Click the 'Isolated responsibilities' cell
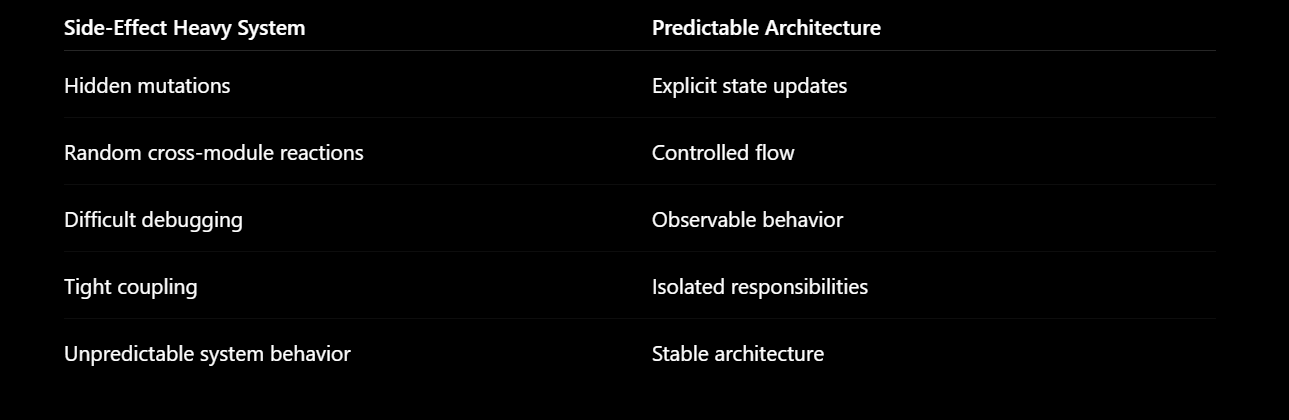This screenshot has width=1289, height=420. click(760, 287)
